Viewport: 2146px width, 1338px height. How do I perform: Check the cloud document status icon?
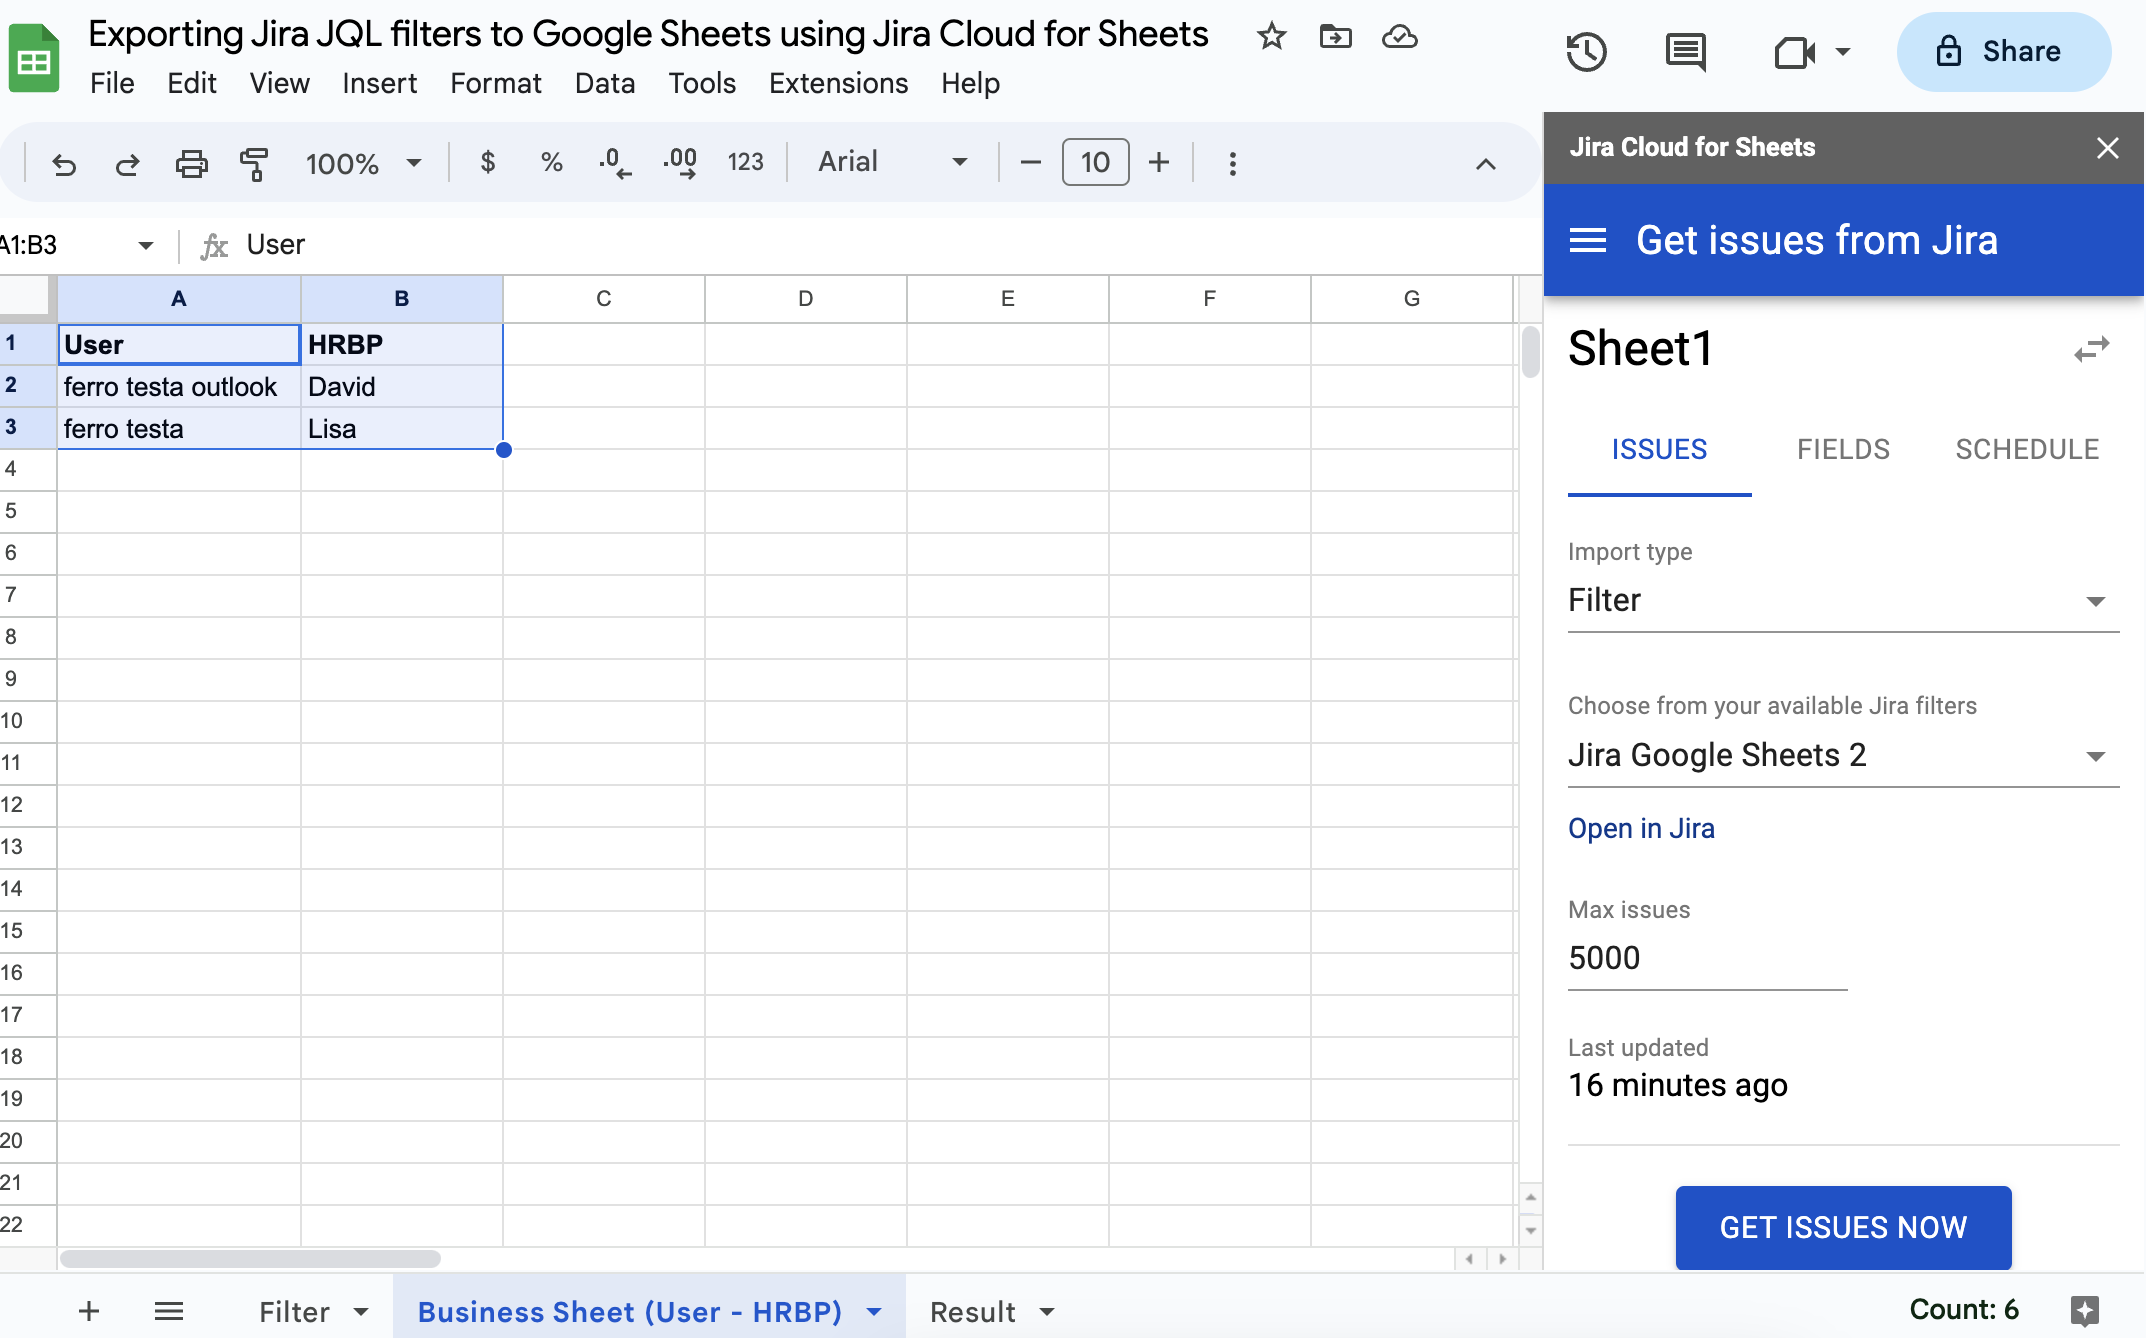point(1399,37)
